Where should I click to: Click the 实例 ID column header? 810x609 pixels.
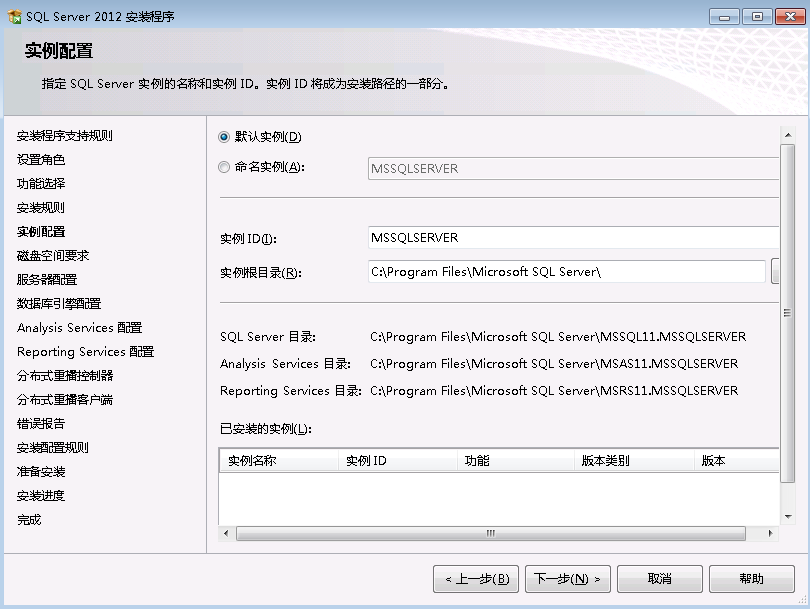click(398, 460)
